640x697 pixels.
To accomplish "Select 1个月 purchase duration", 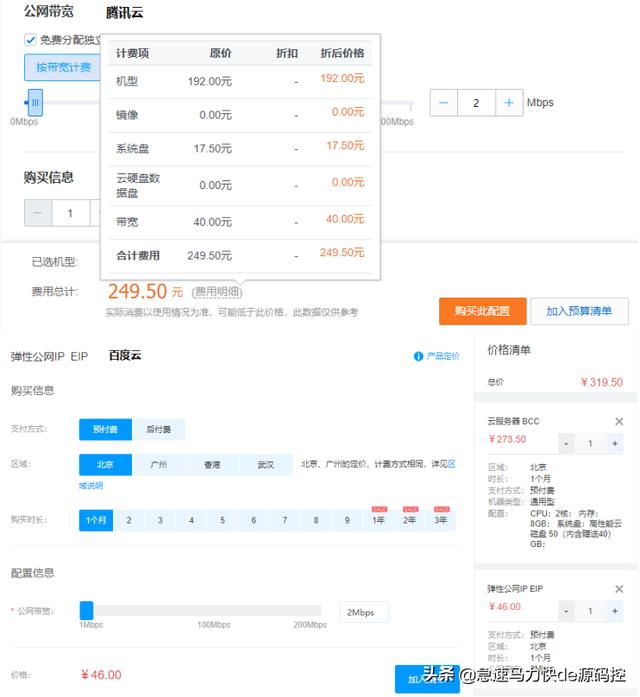I will click(x=96, y=520).
